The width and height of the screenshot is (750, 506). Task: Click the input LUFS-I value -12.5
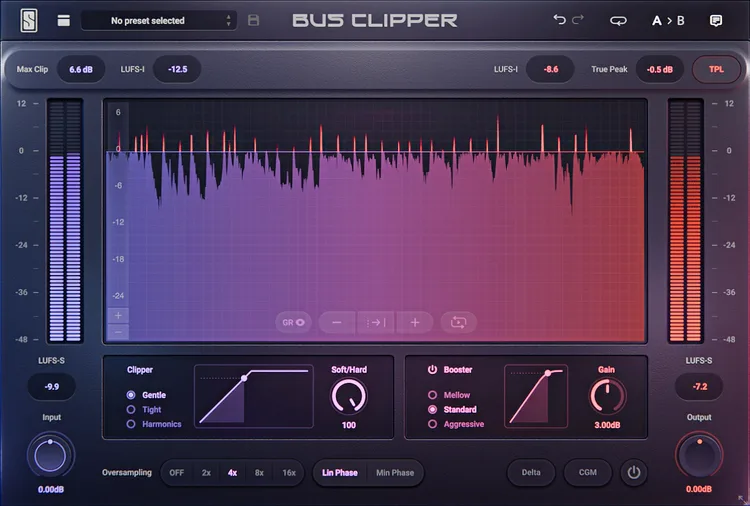tap(177, 69)
